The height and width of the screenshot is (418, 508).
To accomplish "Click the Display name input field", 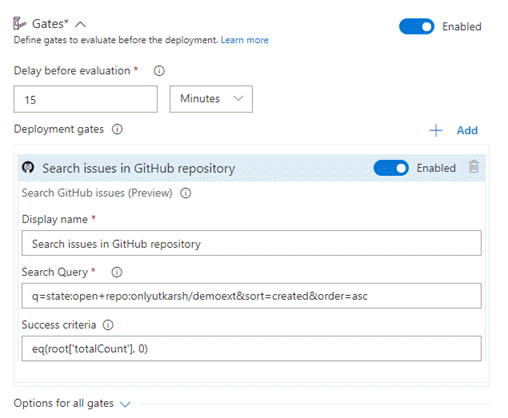I will coord(252,243).
